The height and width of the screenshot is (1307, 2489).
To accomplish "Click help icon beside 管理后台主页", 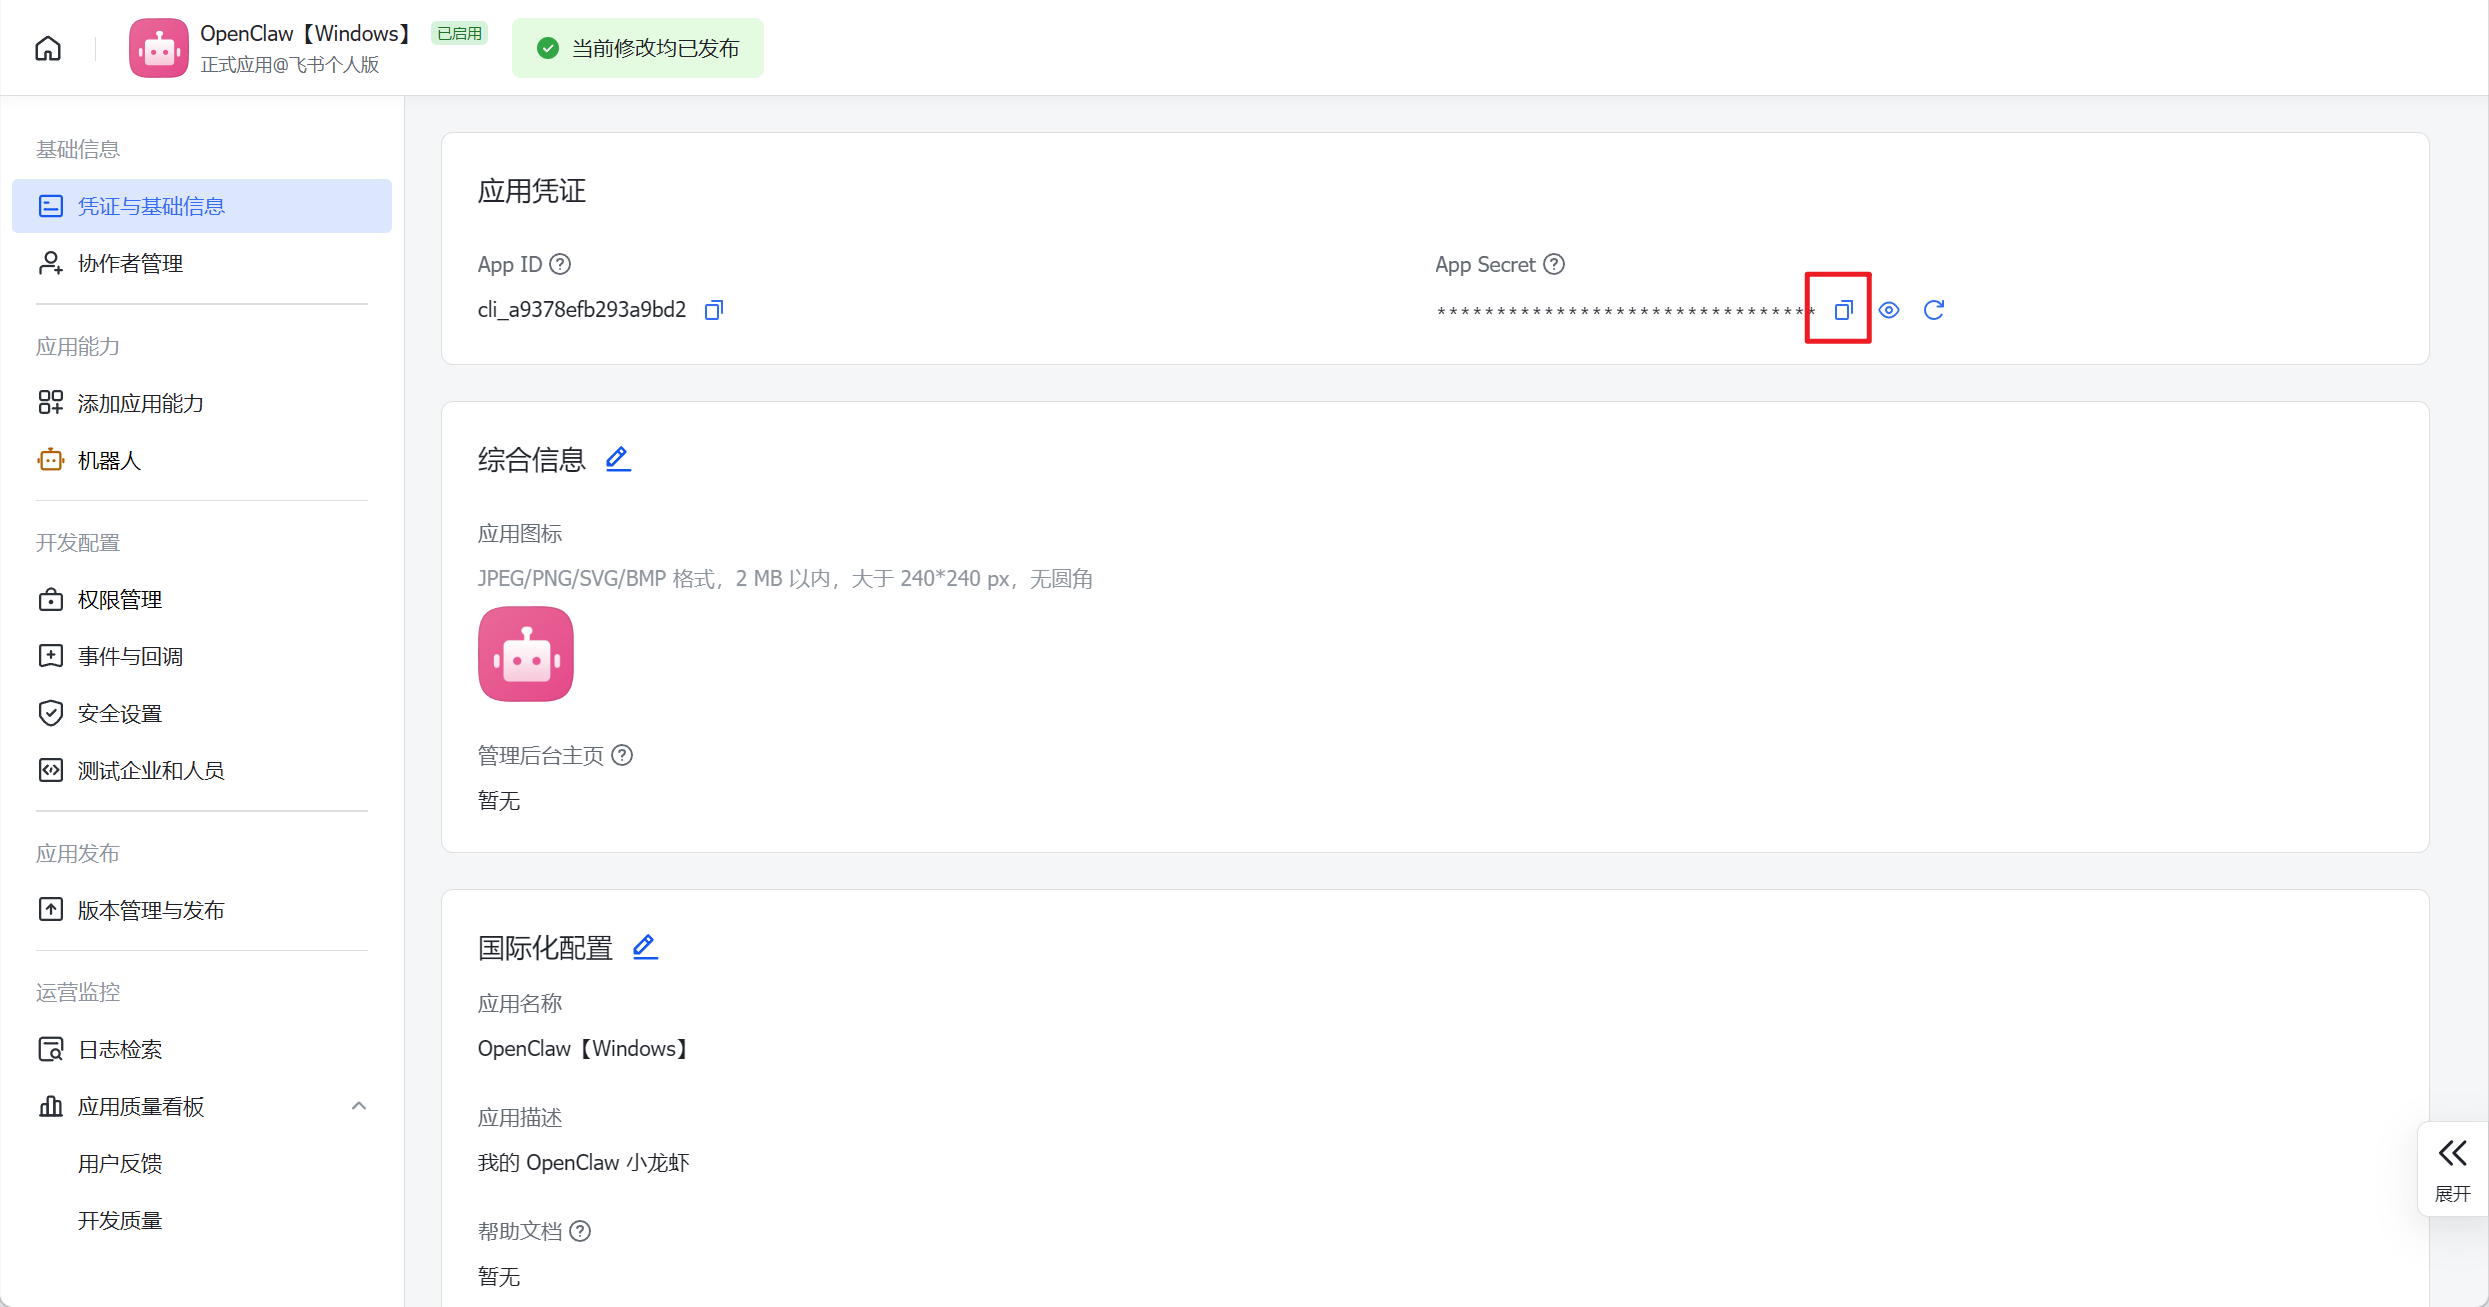I will [622, 755].
